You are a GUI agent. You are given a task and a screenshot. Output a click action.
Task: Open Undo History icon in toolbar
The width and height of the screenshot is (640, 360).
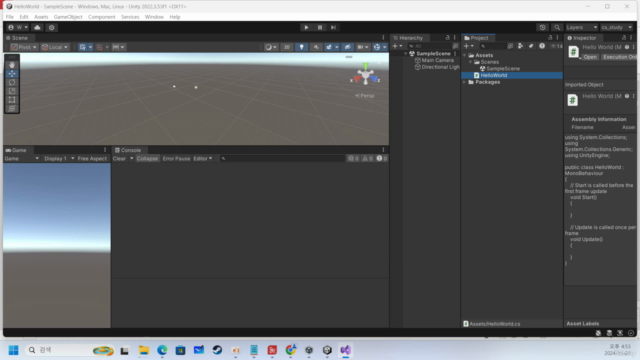coord(542,27)
